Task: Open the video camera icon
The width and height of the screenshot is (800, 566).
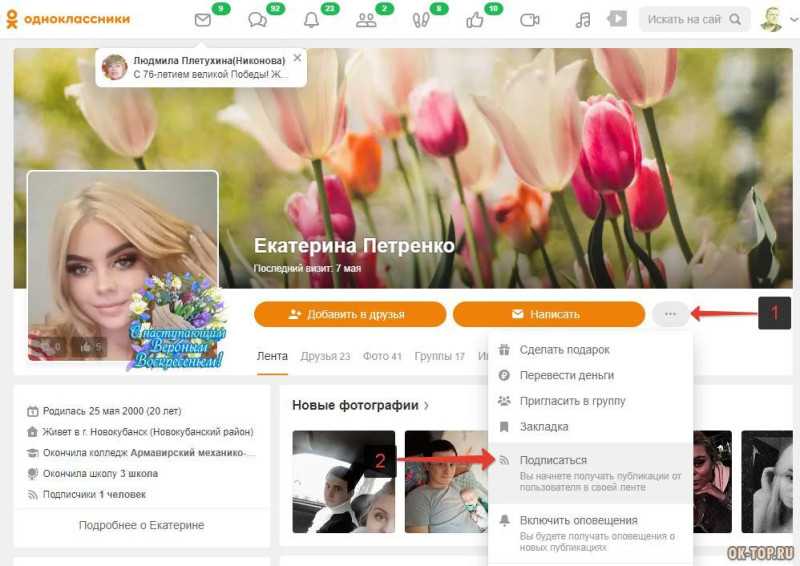Action: point(529,20)
